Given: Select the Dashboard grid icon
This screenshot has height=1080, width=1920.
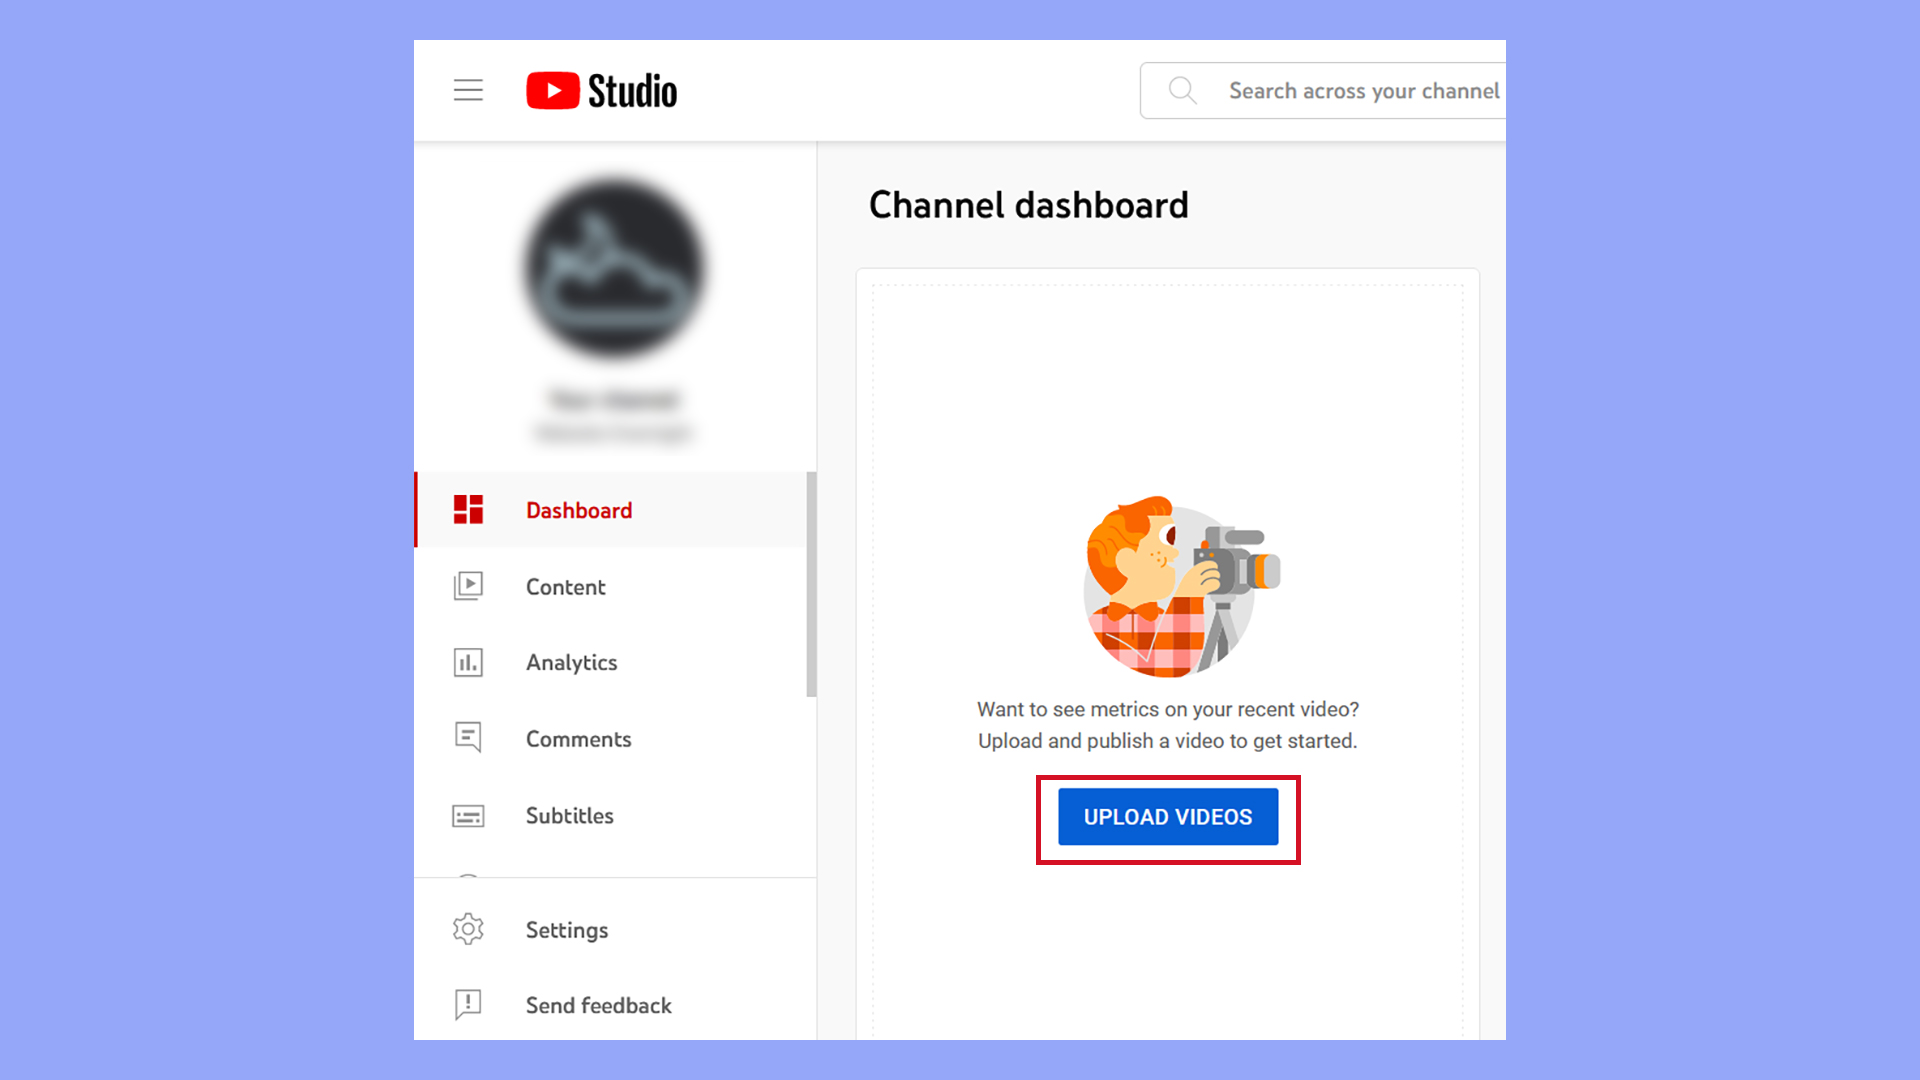Looking at the screenshot, I should (x=468, y=510).
